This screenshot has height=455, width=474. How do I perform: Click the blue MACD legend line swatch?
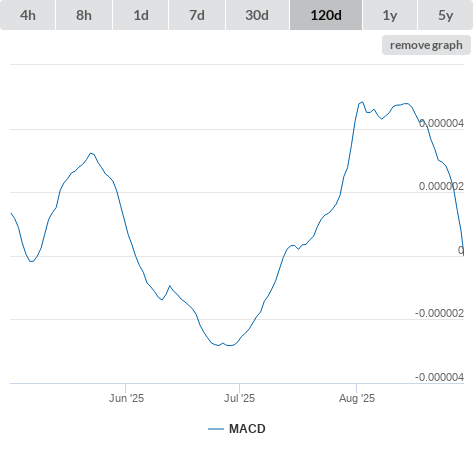(x=216, y=429)
